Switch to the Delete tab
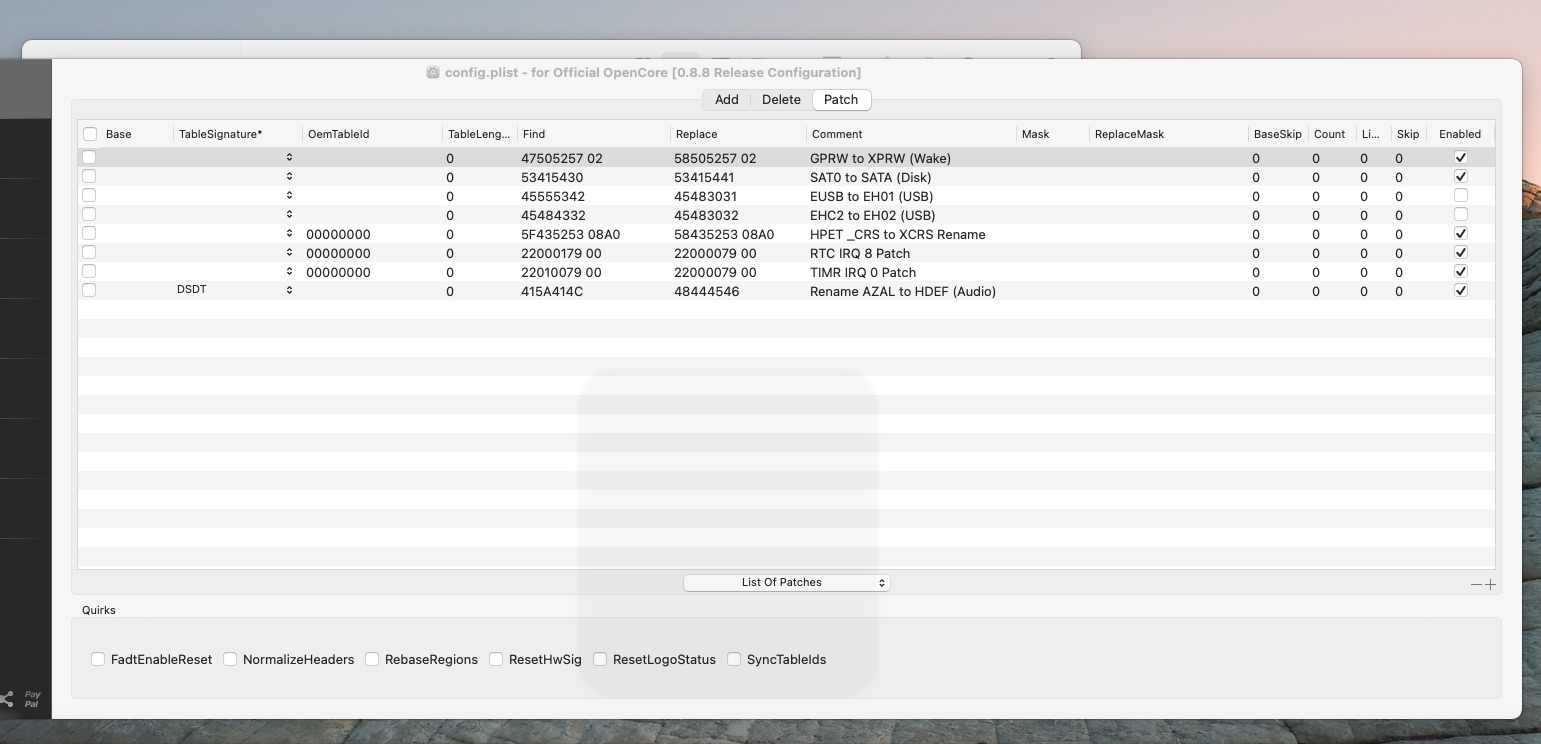Screen dimensions: 1541x744 tap(781, 100)
